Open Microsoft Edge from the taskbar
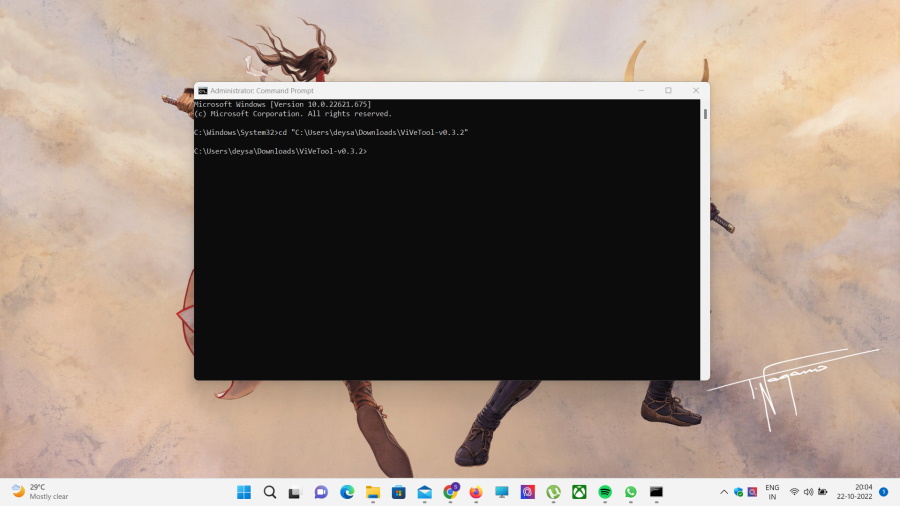 (x=347, y=492)
